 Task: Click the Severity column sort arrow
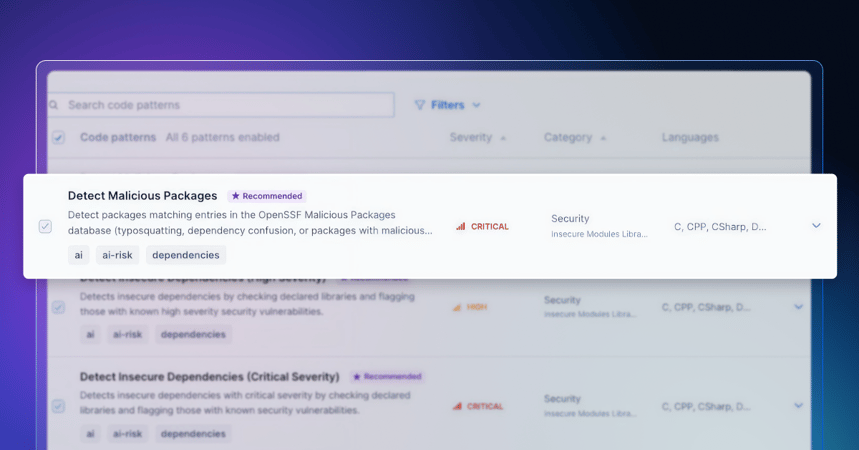(x=503, y=138)
